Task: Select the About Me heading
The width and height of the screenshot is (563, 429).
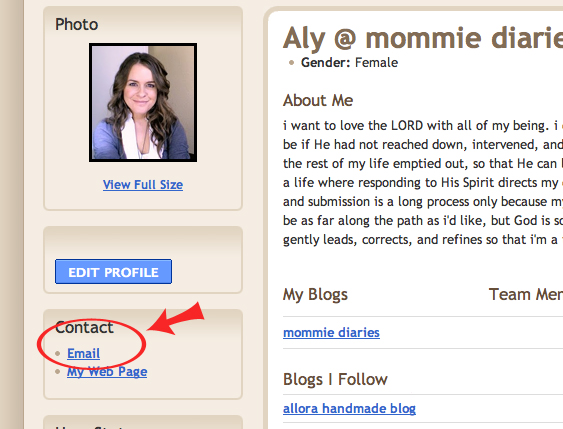Action: [318, 100]
